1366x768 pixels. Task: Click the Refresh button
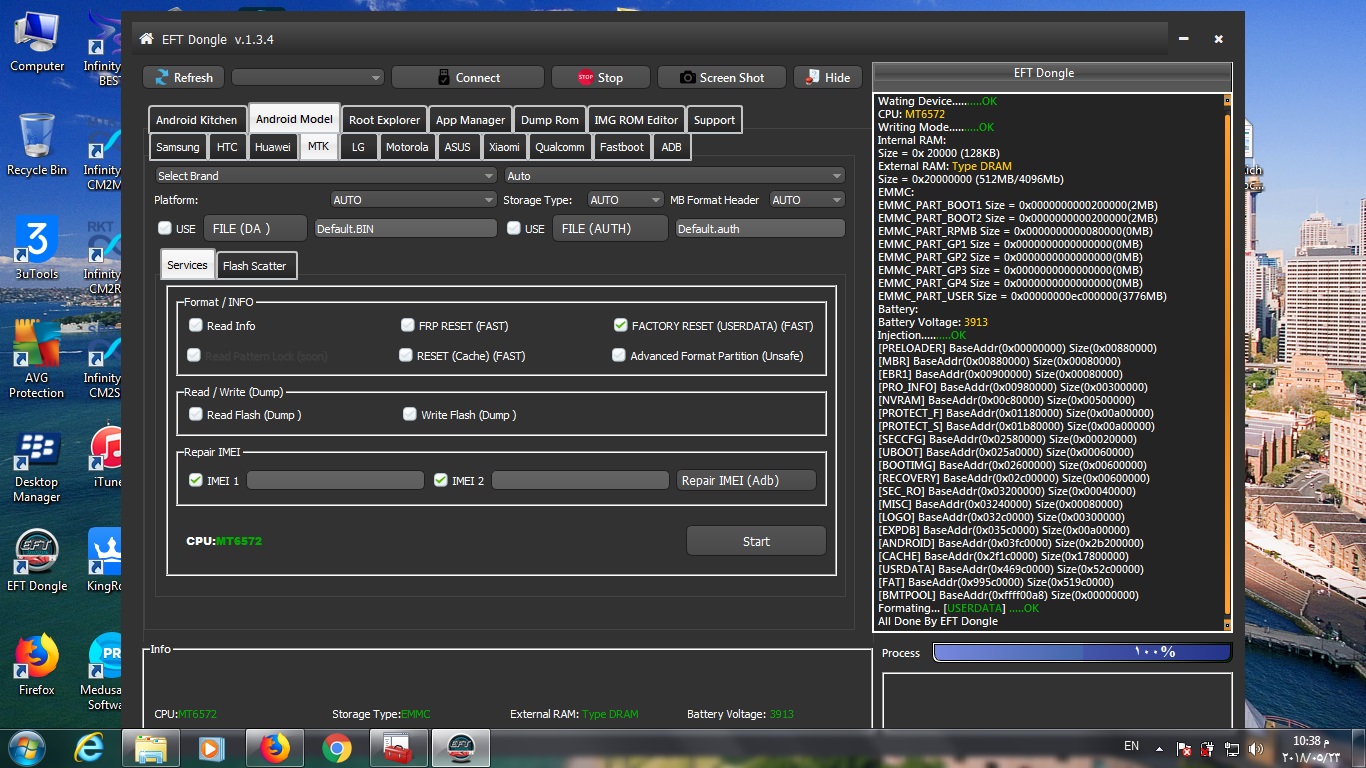[x=184, y=77]
